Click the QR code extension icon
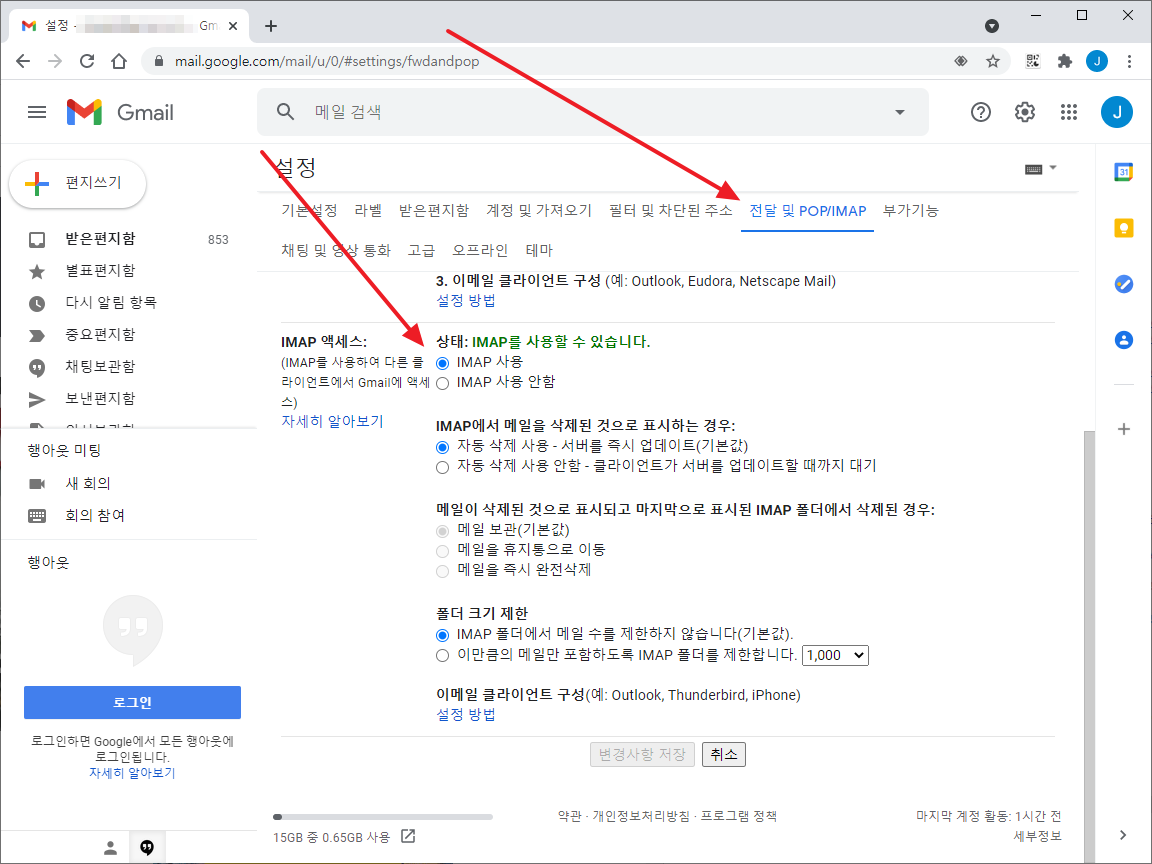1152x864 pixels. point(1032,61)
